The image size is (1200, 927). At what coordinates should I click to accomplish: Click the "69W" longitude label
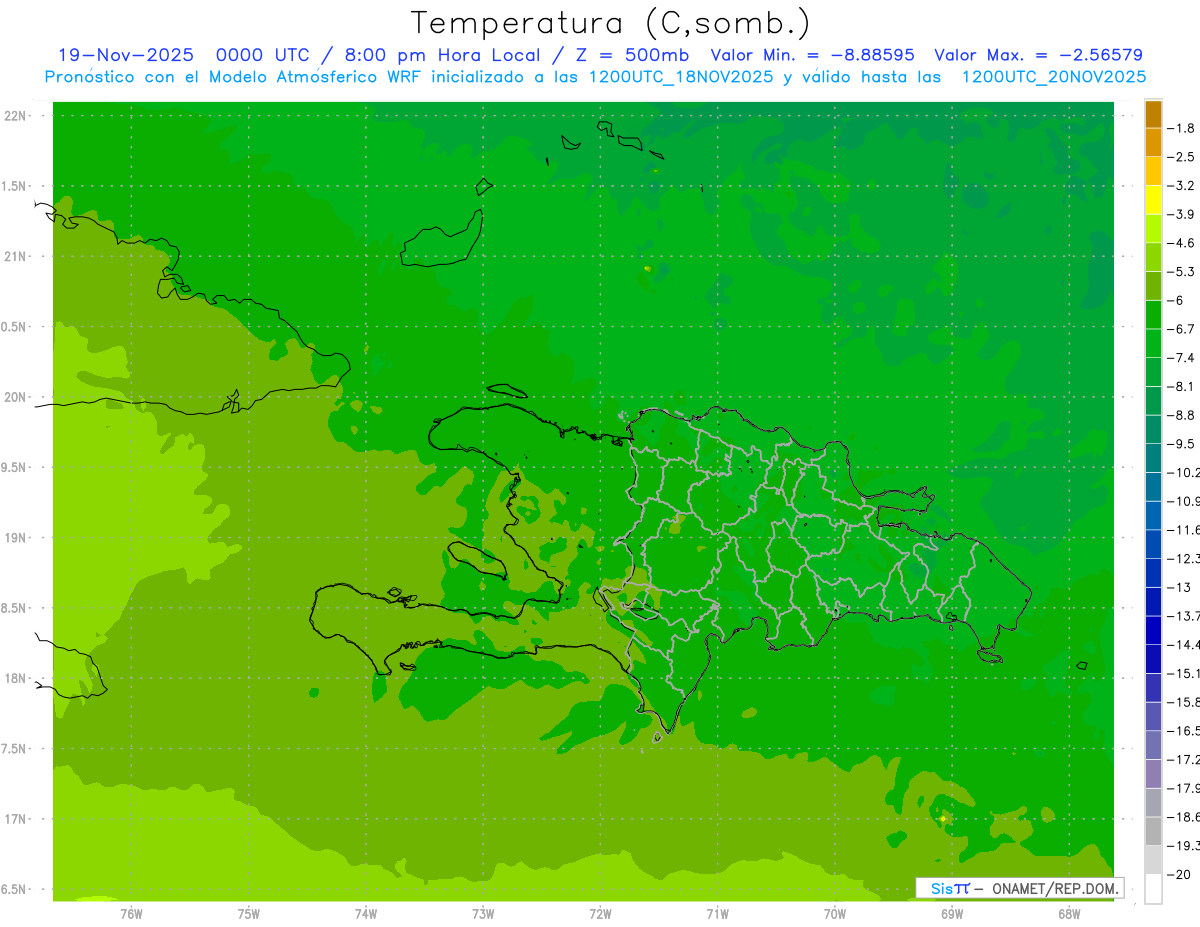click(952, 912)
